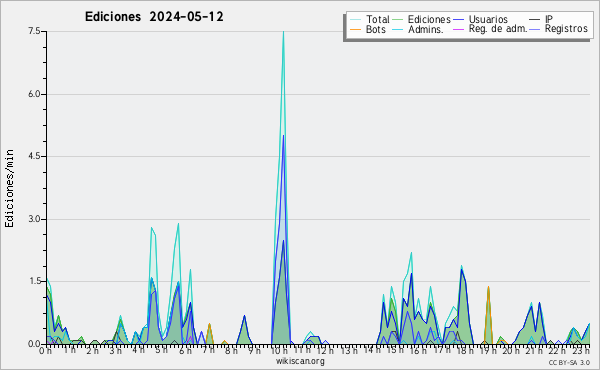The image size is (600, 370).
Task: Click the Total legend color line
Action: [355, 20]
